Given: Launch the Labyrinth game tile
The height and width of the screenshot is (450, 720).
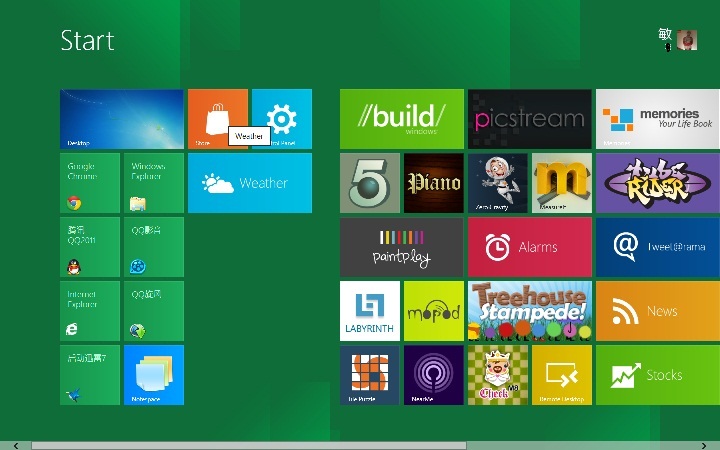Looking at the screenshot, I should coord(370,311).
